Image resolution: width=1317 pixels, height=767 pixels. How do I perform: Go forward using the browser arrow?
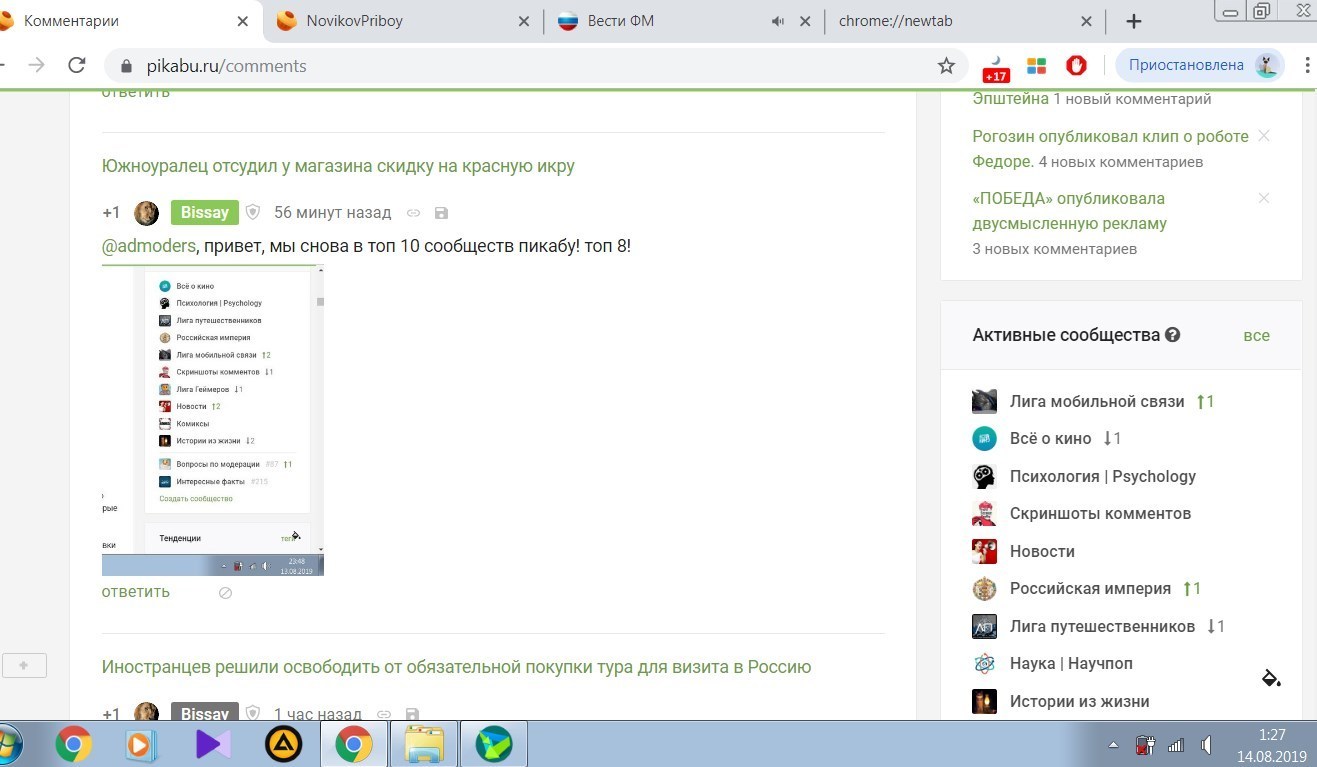click(36, 65)
